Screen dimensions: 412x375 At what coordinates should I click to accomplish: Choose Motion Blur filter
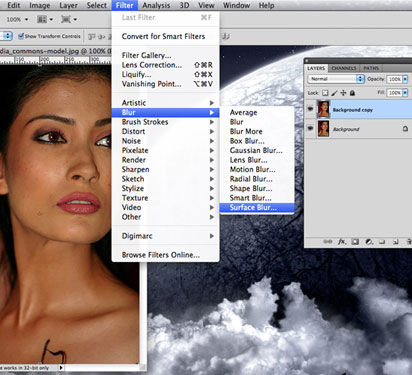[257, 169]
